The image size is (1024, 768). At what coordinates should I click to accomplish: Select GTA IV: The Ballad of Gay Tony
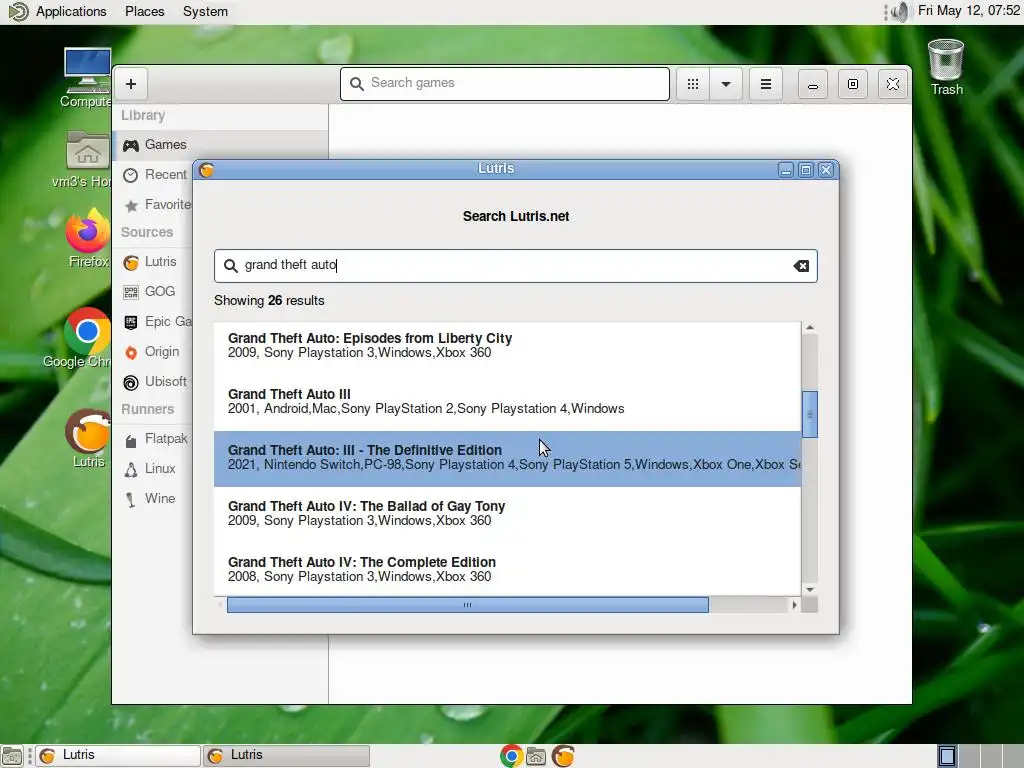tap(507, 513)
